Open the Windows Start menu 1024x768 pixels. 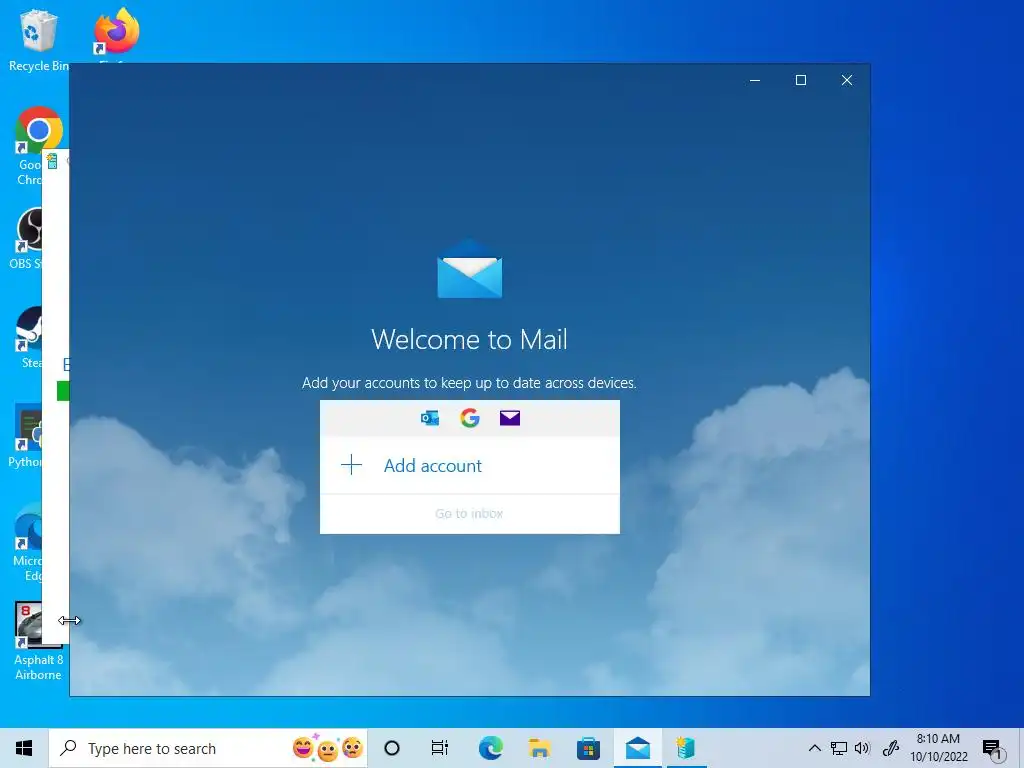click(x=24, y=748)
